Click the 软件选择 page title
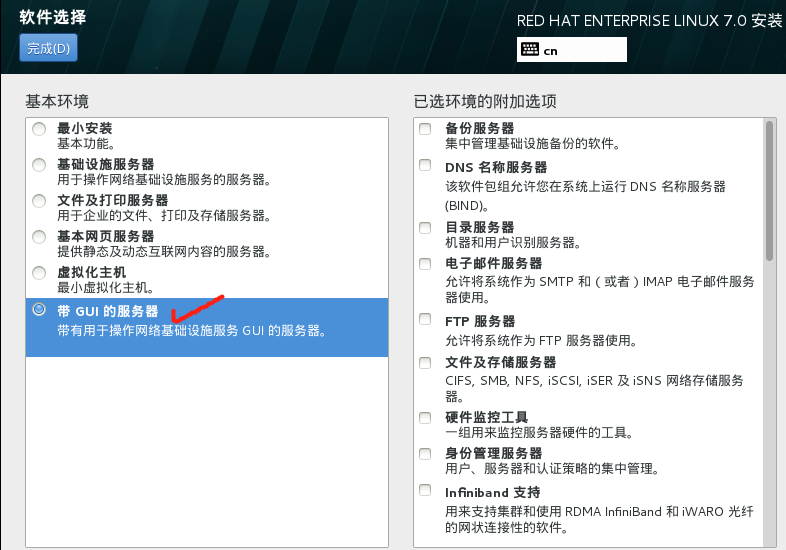 pos(53,17)
